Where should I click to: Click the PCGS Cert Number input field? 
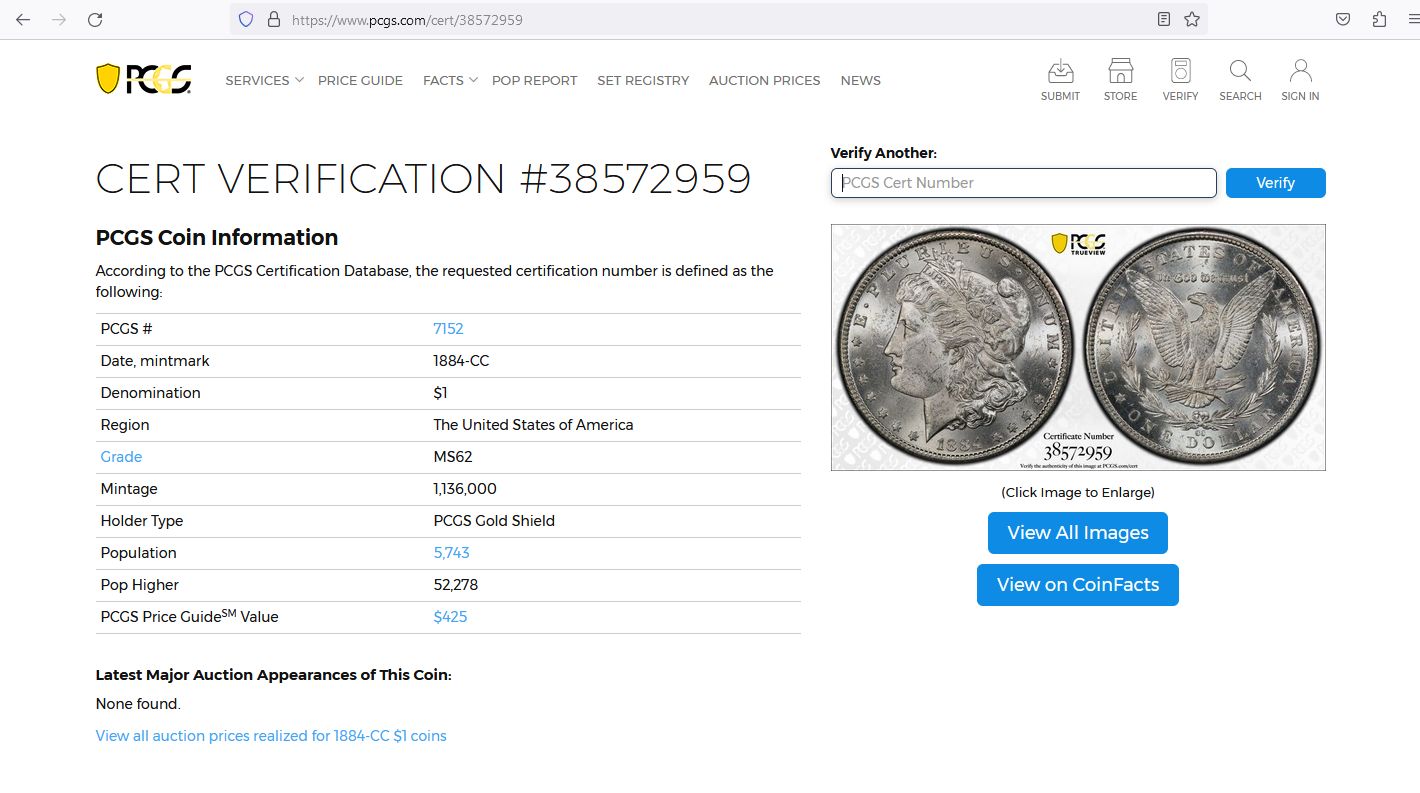1024,183
